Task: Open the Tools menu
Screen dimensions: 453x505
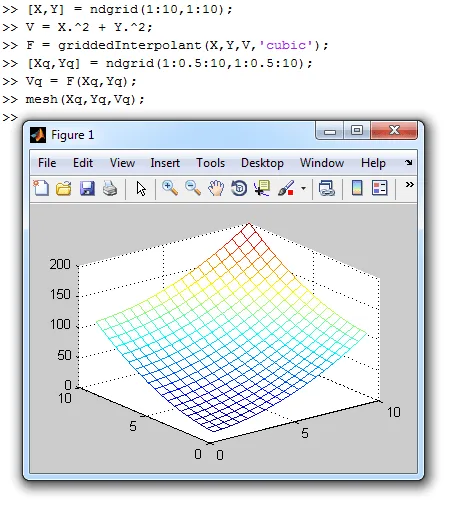Action: (x=210, y=163)
